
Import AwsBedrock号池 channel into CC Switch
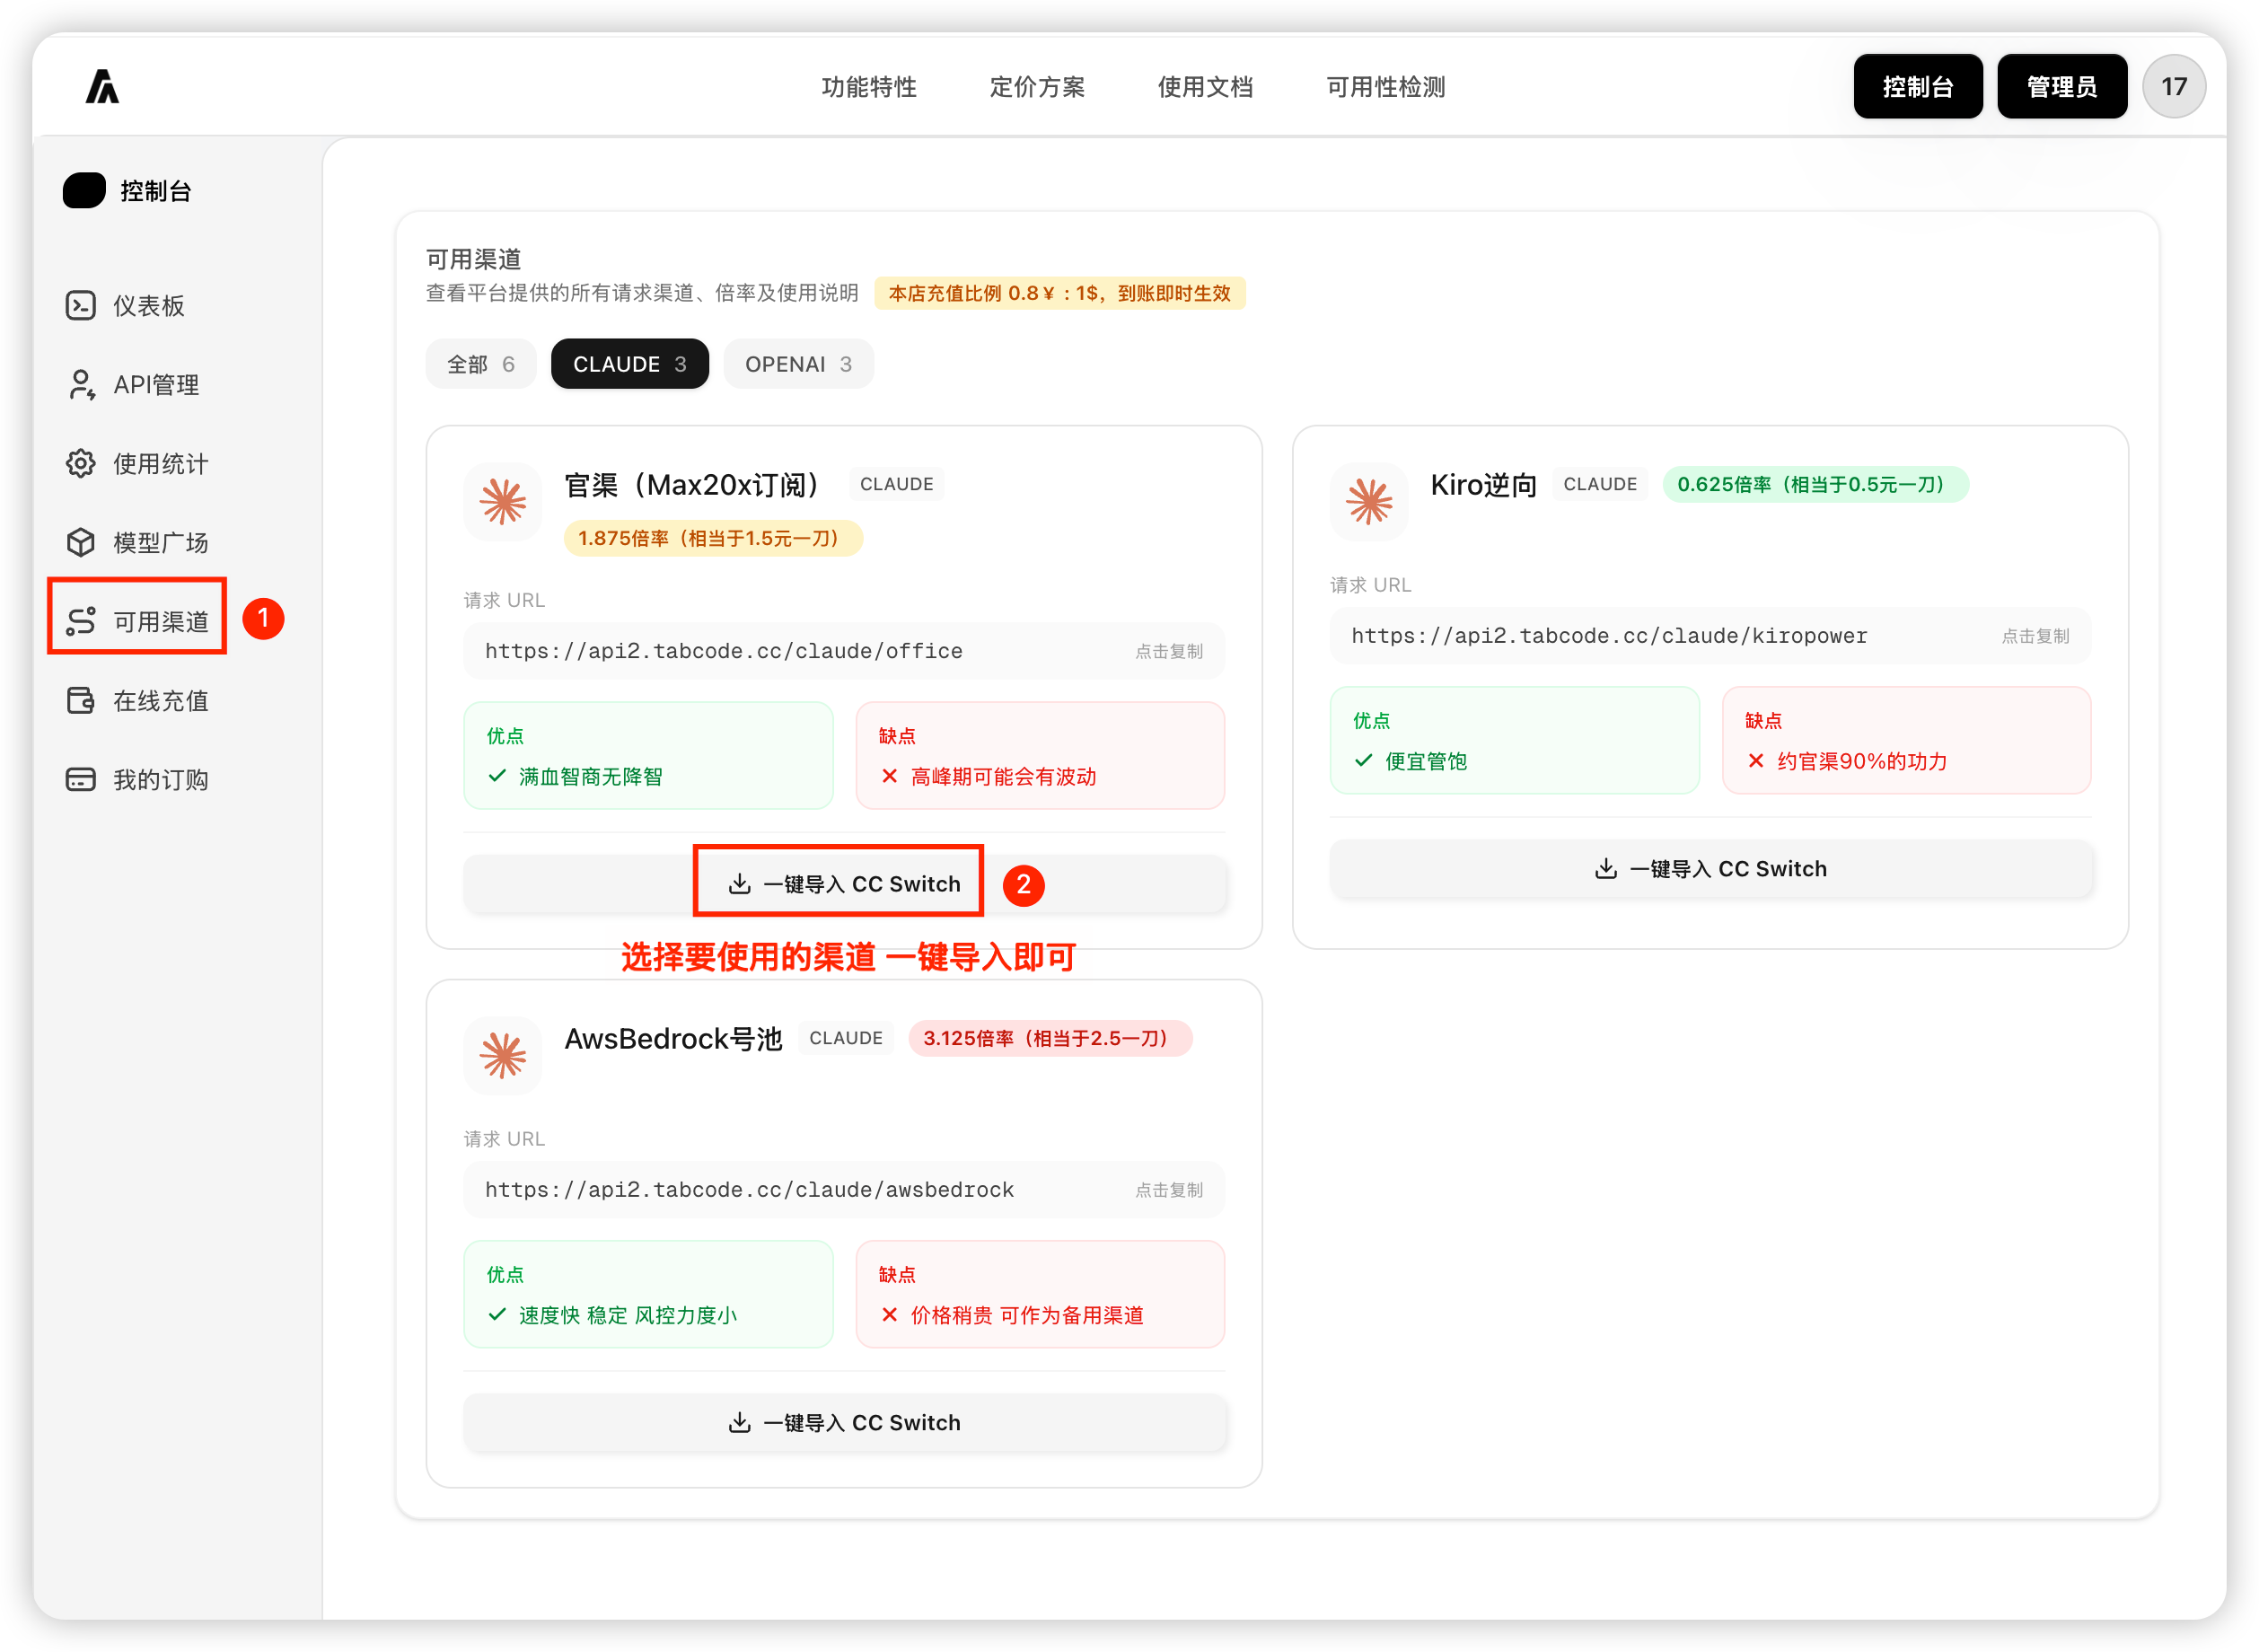[845, 1423]
